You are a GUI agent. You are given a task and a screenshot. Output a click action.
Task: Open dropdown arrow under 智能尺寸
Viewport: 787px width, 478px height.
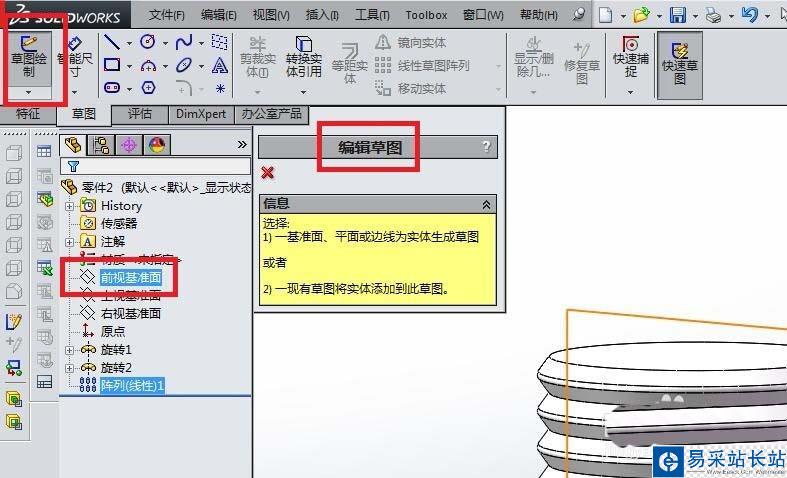pos(75,92)
